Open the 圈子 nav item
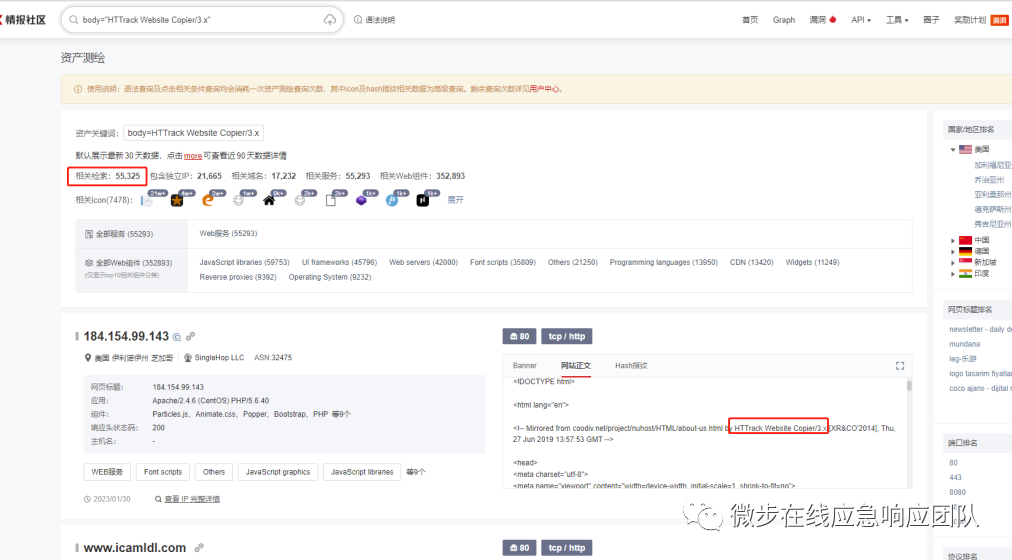1012x560 pixels. [931, 20]
